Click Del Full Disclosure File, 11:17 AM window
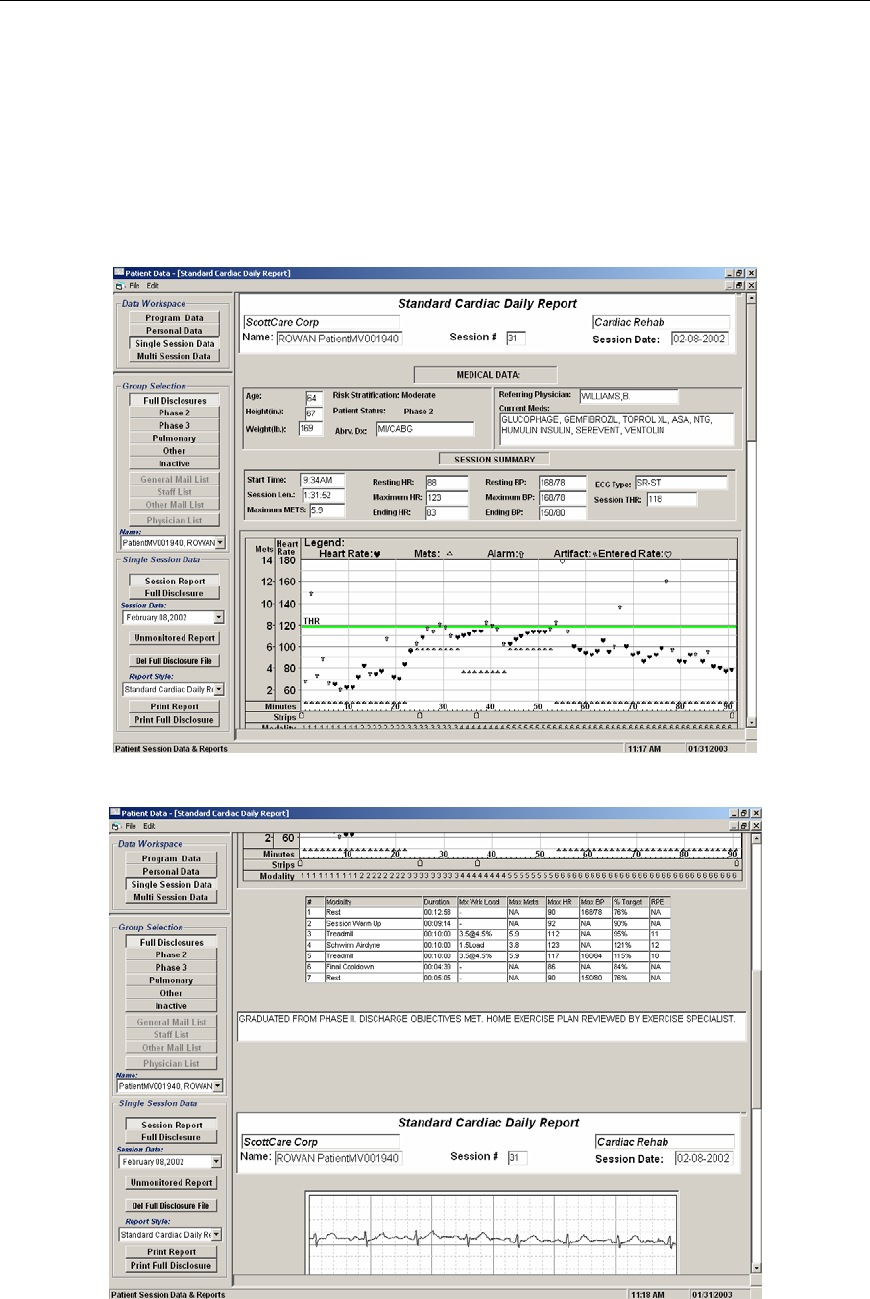 [x=175, y=661]
